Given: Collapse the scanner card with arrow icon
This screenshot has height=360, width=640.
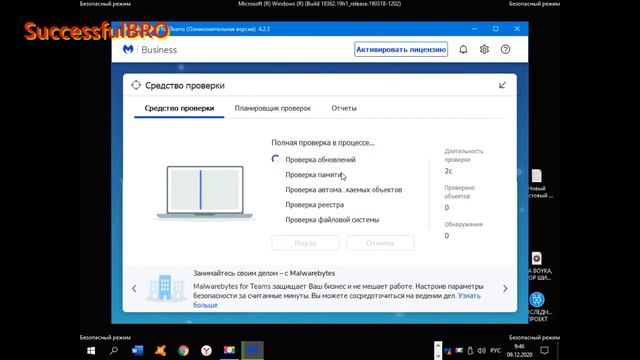Looking at the screenshot, I should click(x=502, y=85).
